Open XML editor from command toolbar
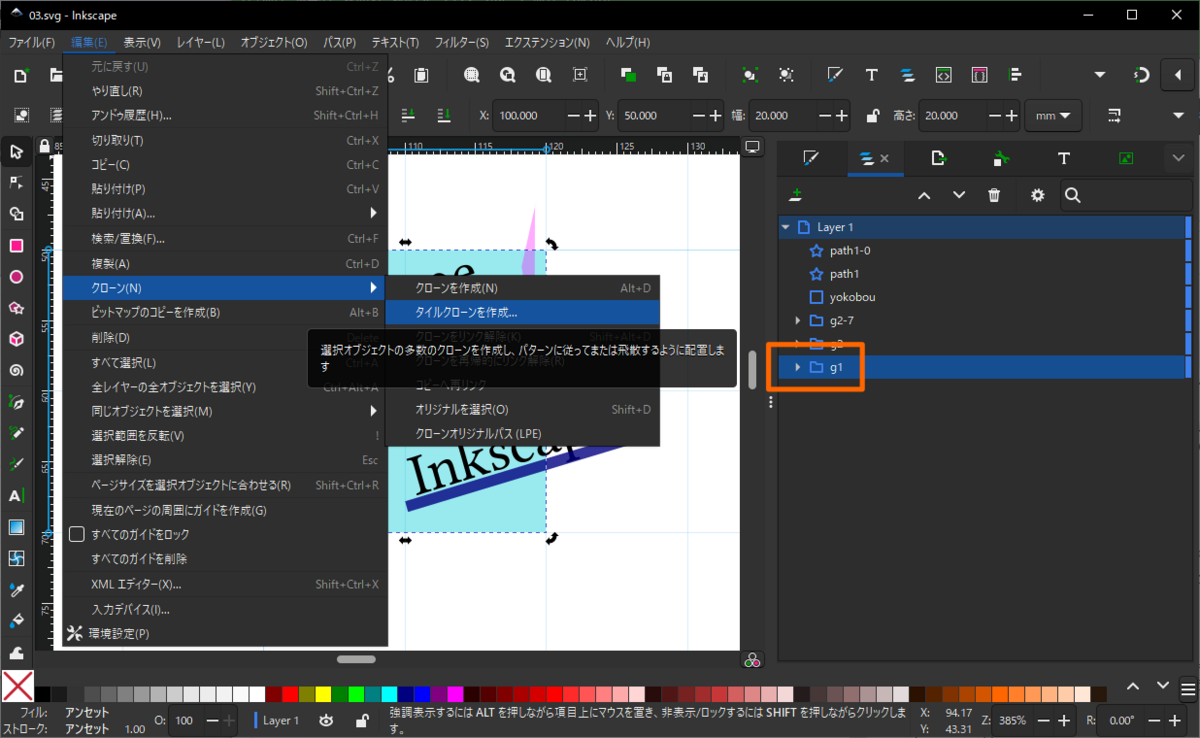 943,75
